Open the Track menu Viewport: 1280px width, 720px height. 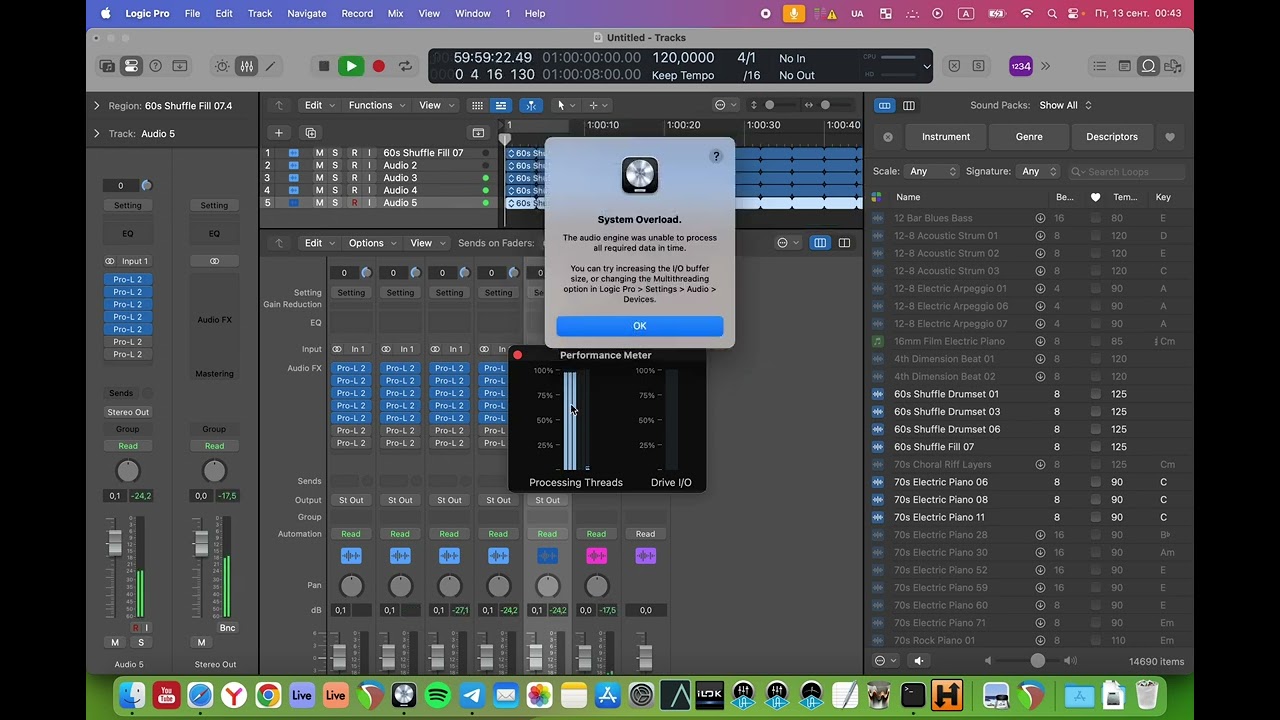coord(260,13)
